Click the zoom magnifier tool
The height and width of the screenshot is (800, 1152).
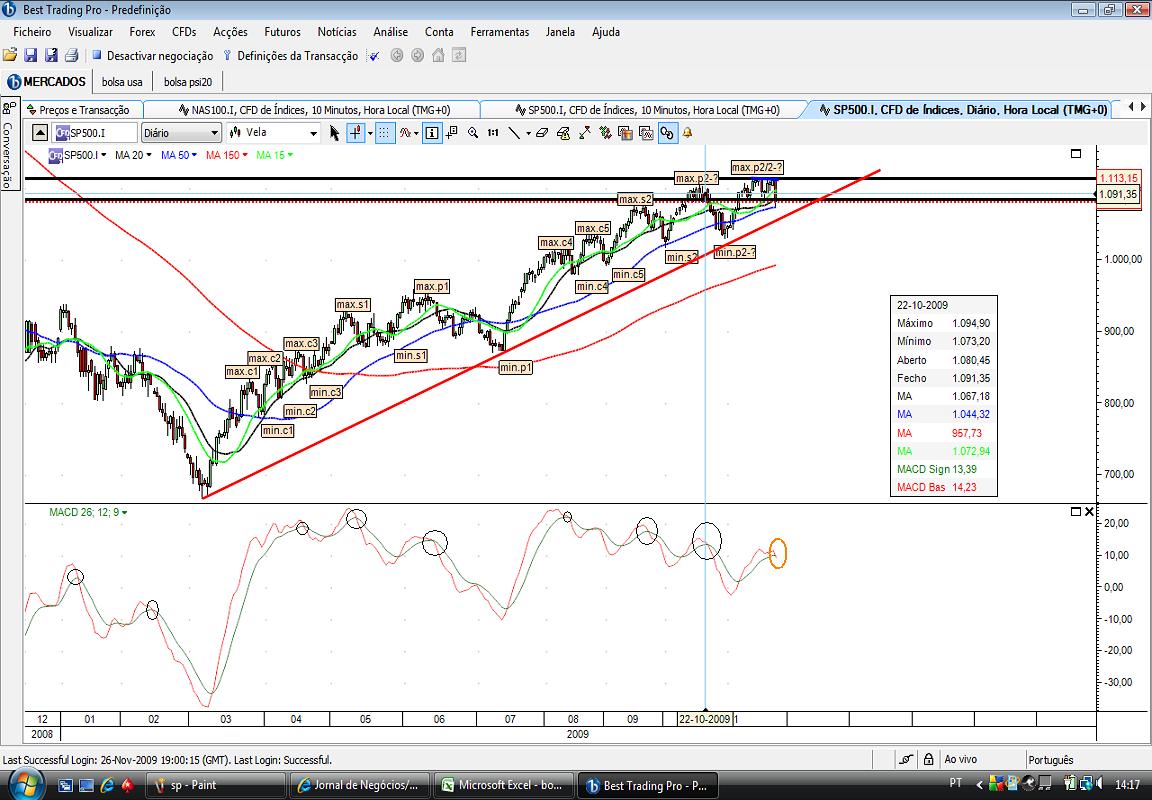click(472, 133)
